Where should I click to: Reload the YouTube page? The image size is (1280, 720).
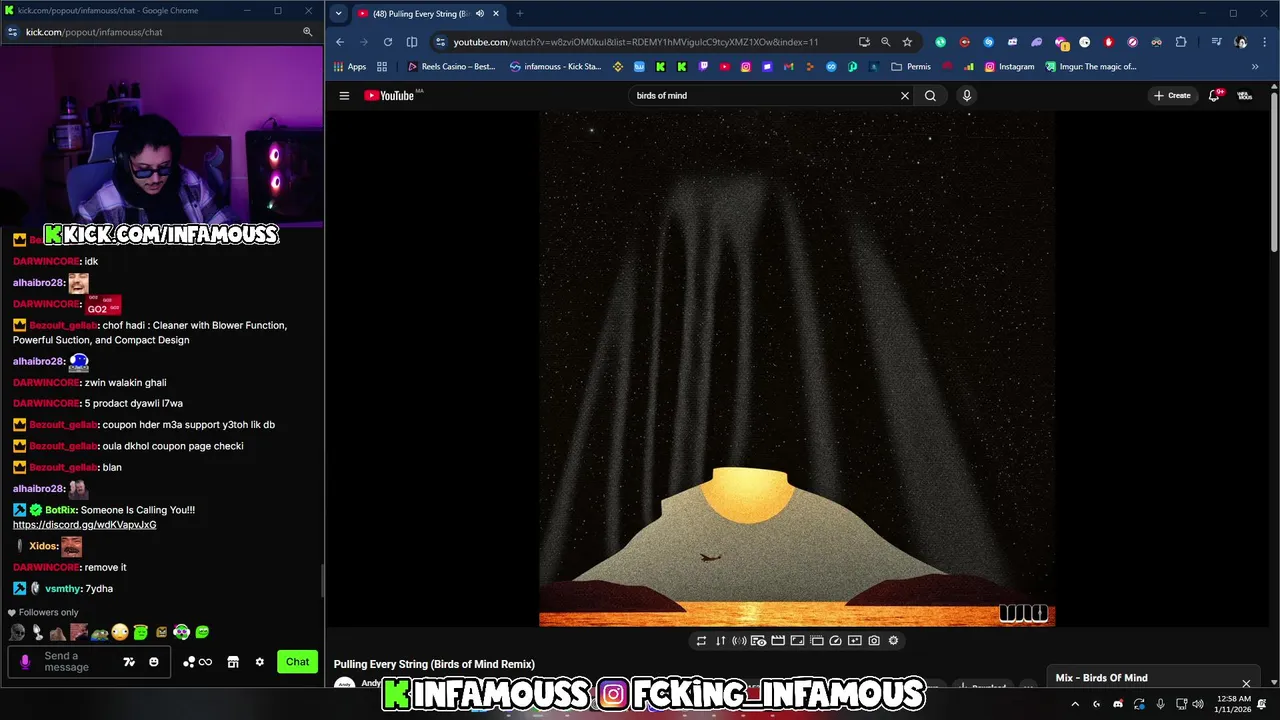click(x=388, y=42)
